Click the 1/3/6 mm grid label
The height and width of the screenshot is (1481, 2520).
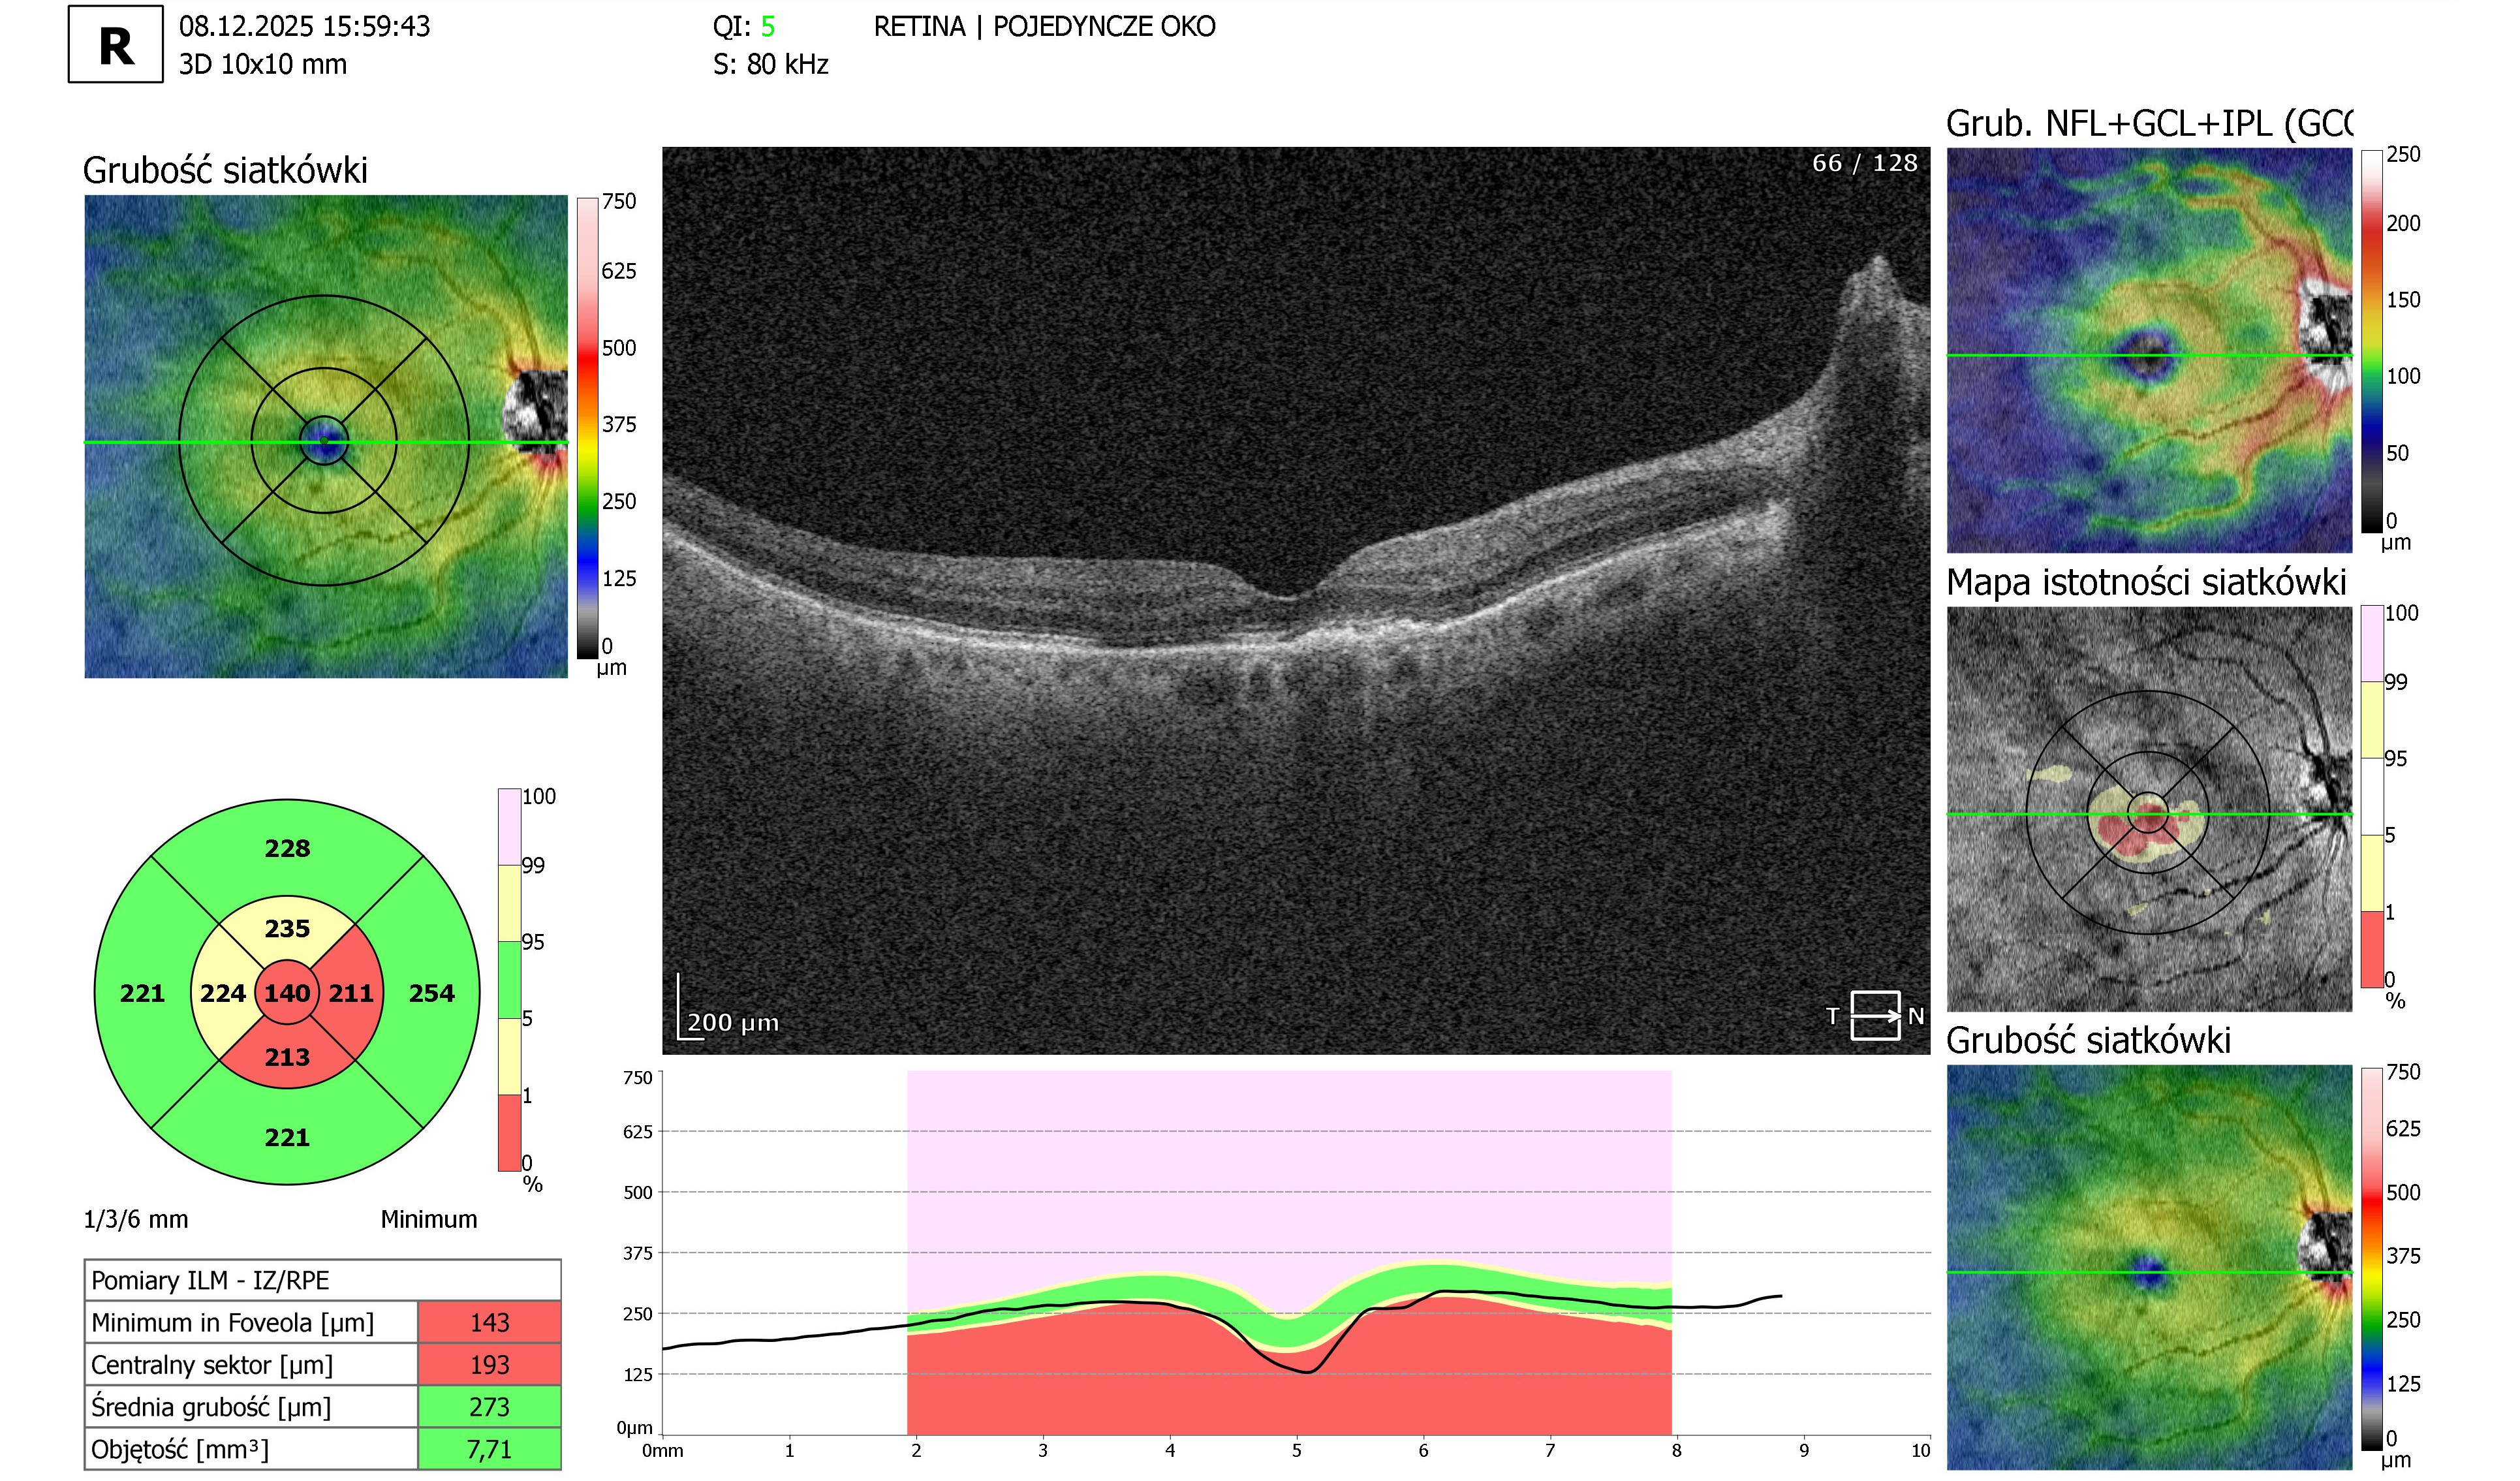(135, 1219)
